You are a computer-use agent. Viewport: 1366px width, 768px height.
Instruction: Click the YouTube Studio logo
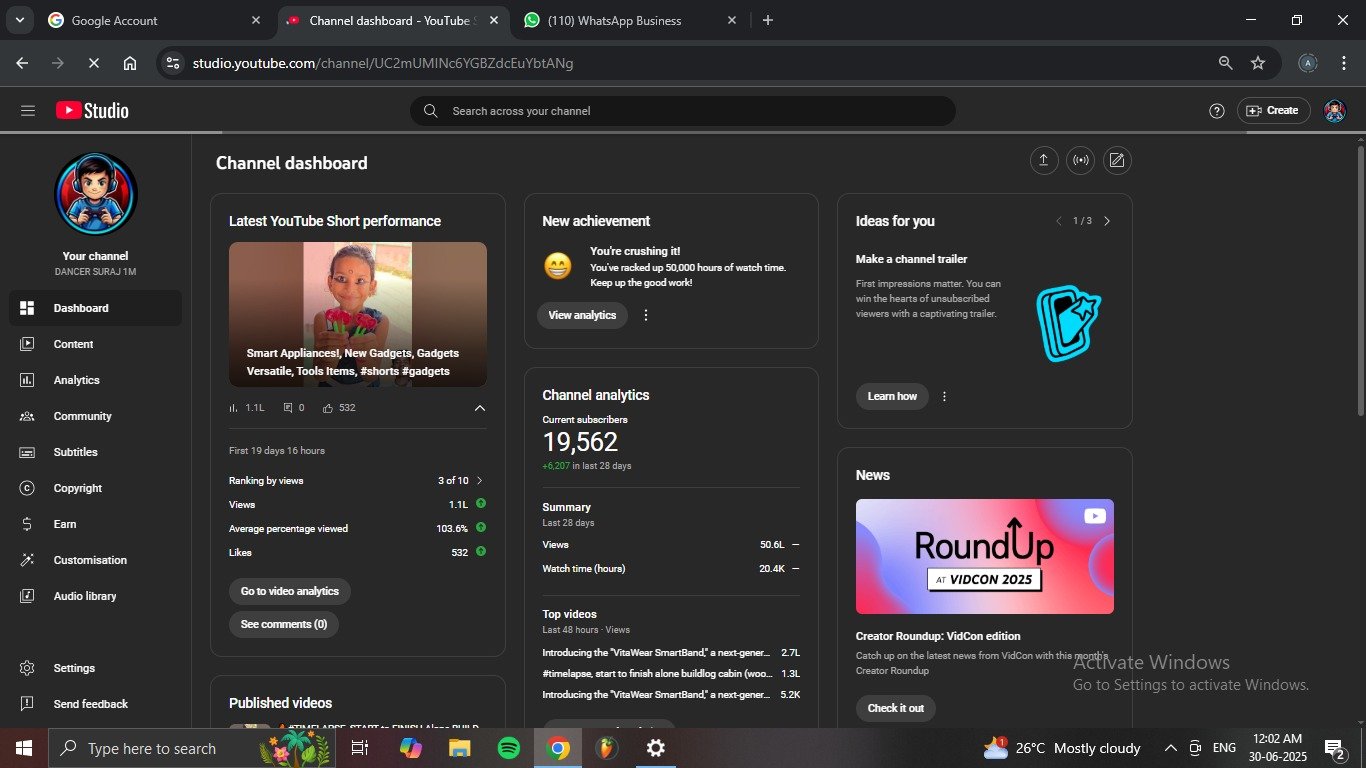point(92,111)
